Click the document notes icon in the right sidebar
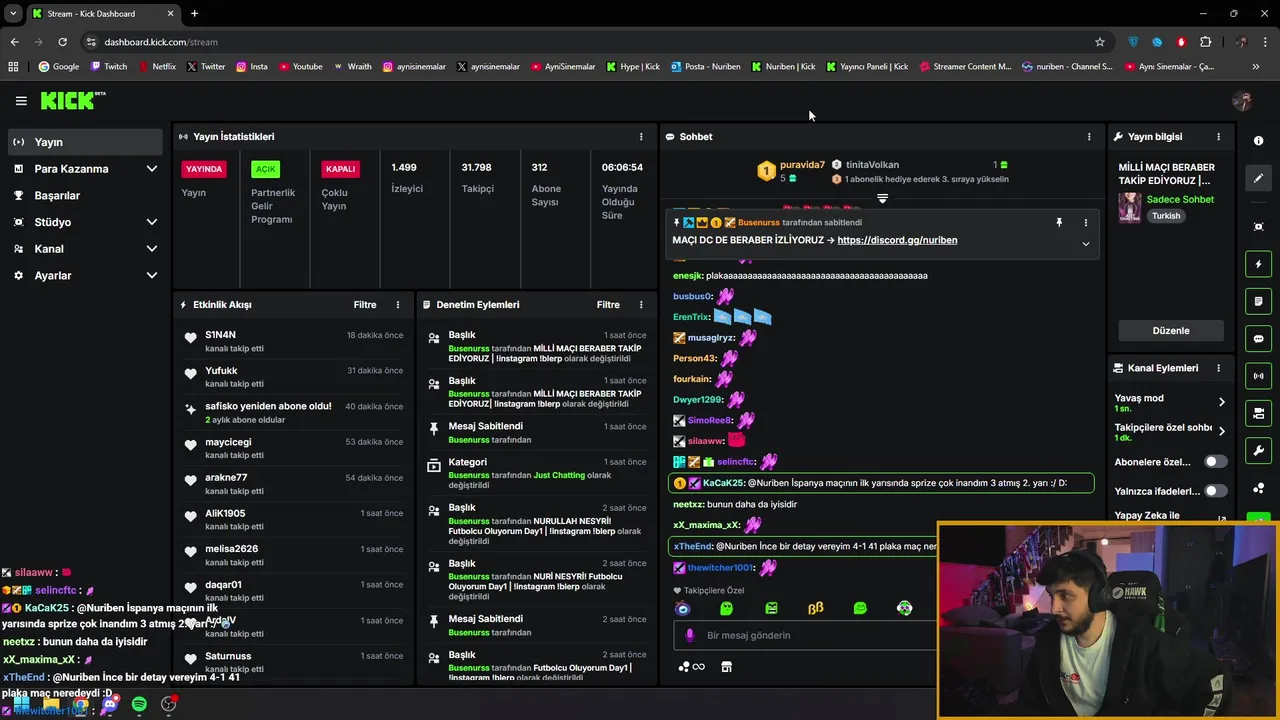The height and width of the screenshot is (720, 1280). 1258,301
